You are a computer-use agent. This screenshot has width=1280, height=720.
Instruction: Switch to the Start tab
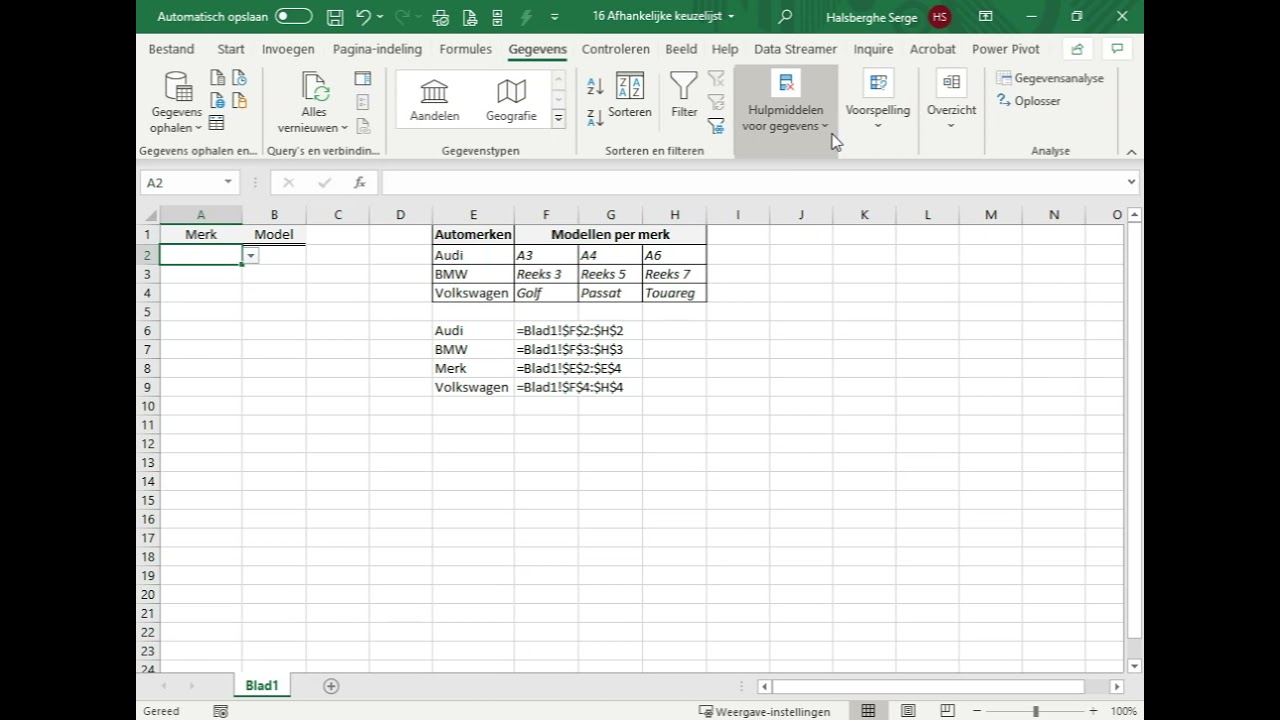pos(231,49)
